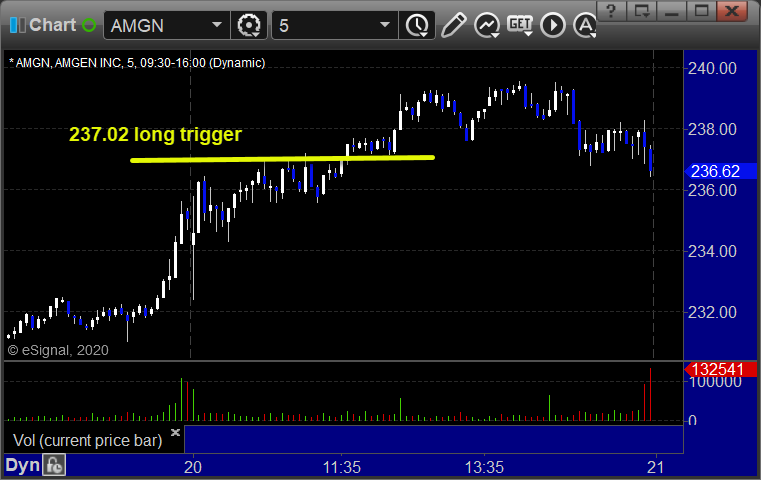The height and width of the screenshot is (480, 761).
Task: Maximize the chart window
Action: [701, 10]
